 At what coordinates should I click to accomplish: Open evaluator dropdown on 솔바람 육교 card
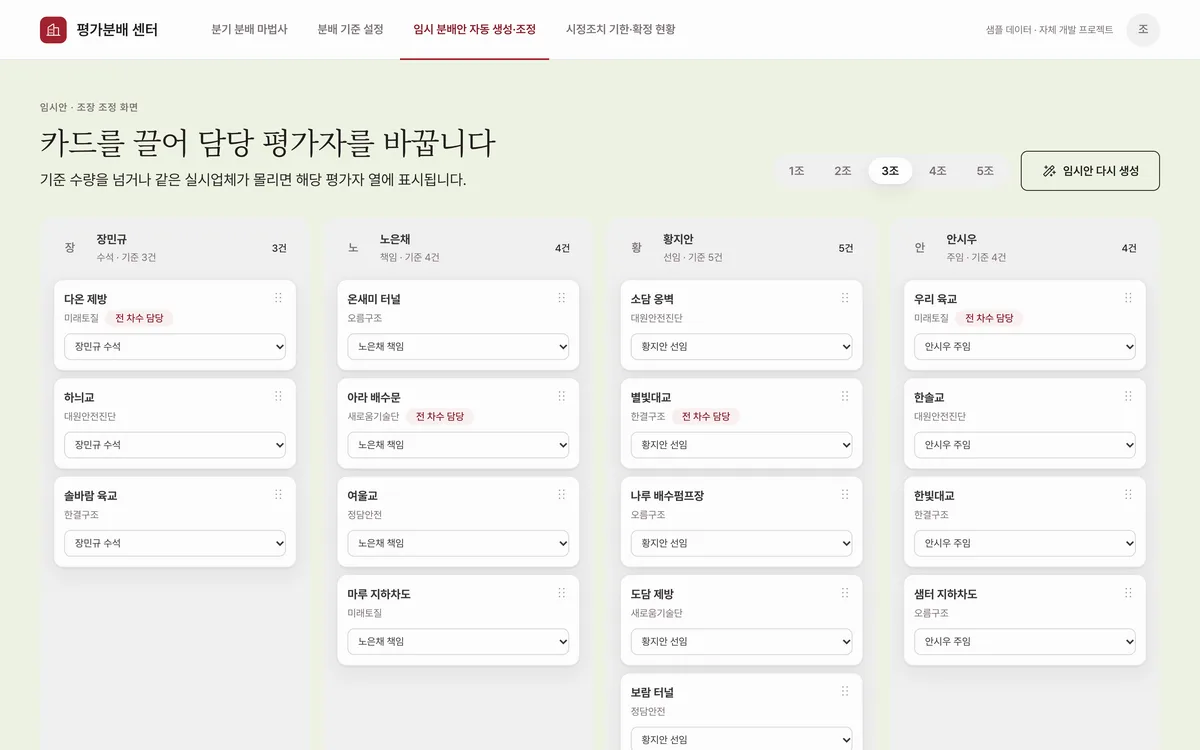click(175, 544)
